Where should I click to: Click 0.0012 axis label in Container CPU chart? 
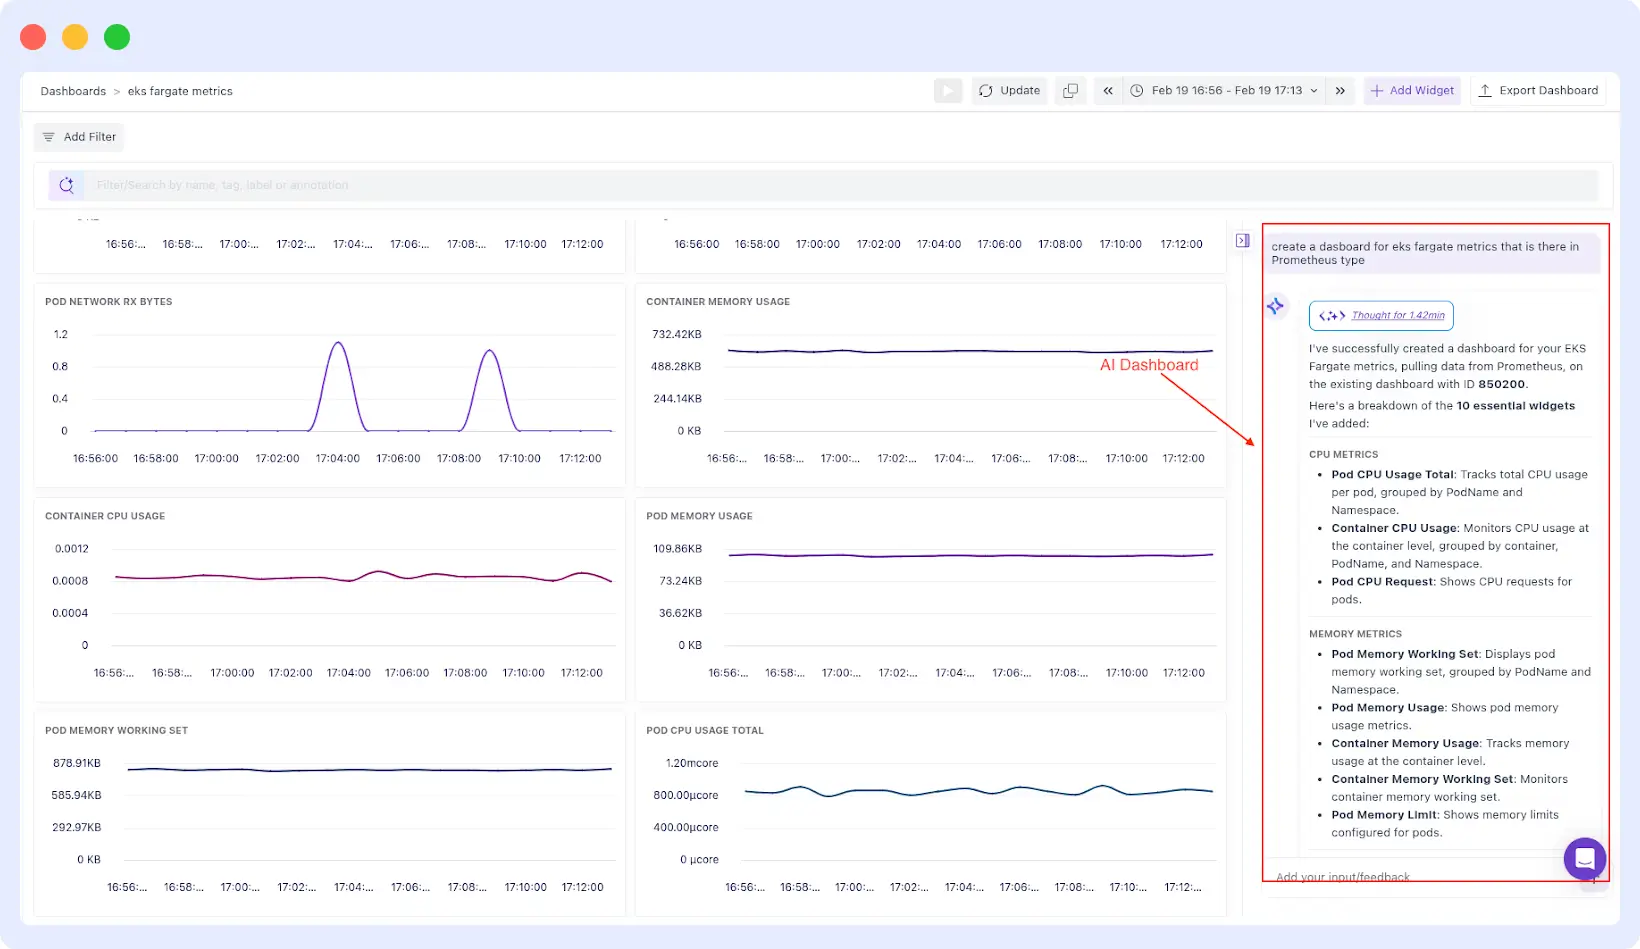pyautogui.click(x=72, y=549)
